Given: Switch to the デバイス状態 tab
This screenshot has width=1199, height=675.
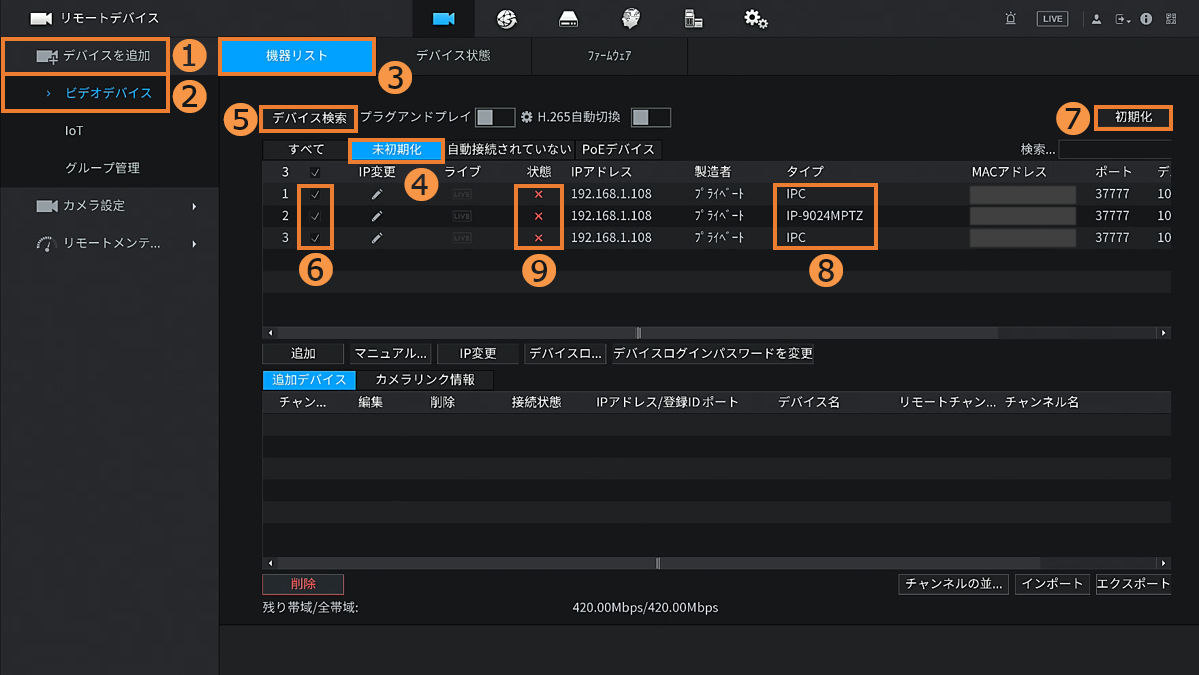Looking at the screenshot, I should click(x=453, y=56).
